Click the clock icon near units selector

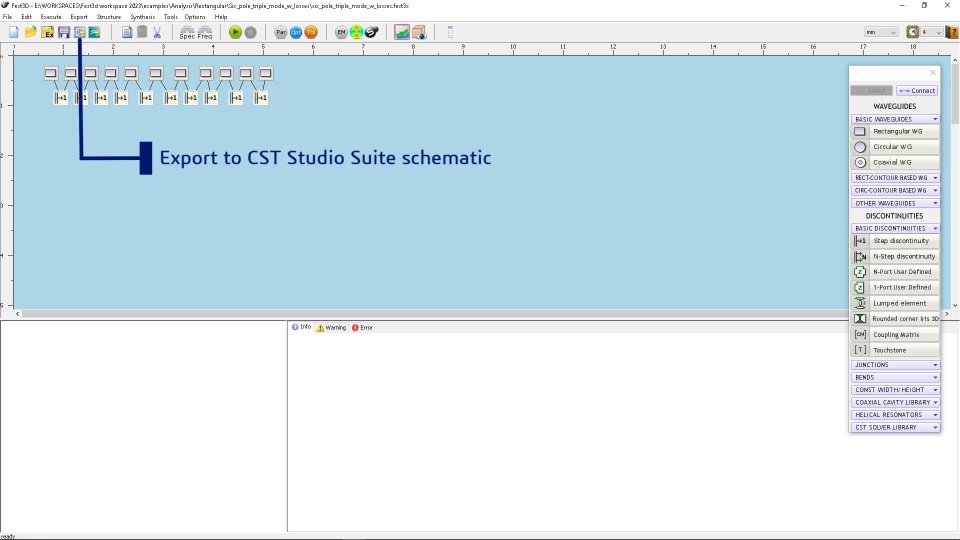[913, 32]
